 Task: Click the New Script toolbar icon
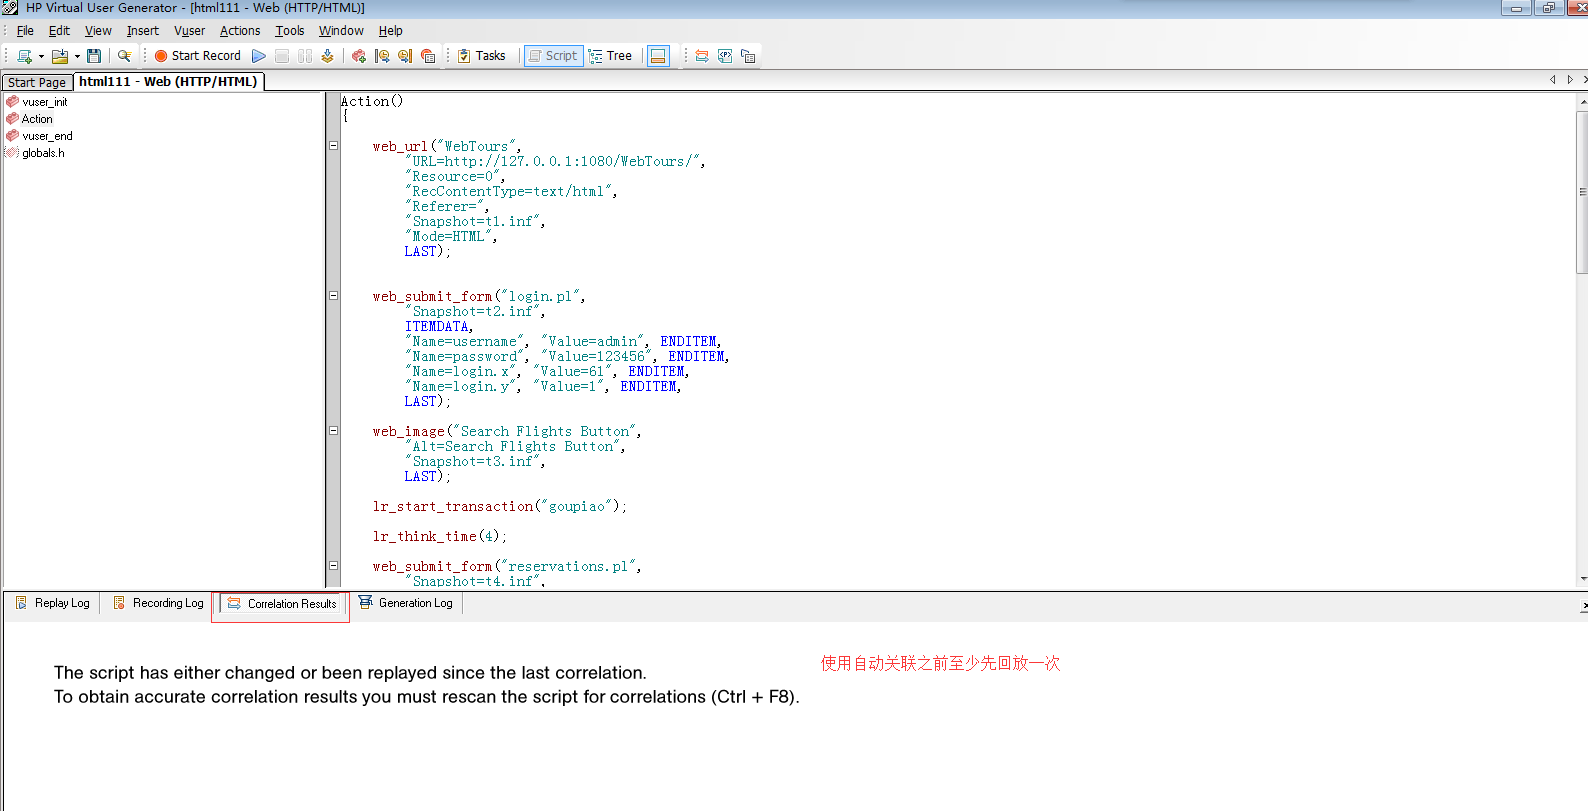click(x=24, y=56)
